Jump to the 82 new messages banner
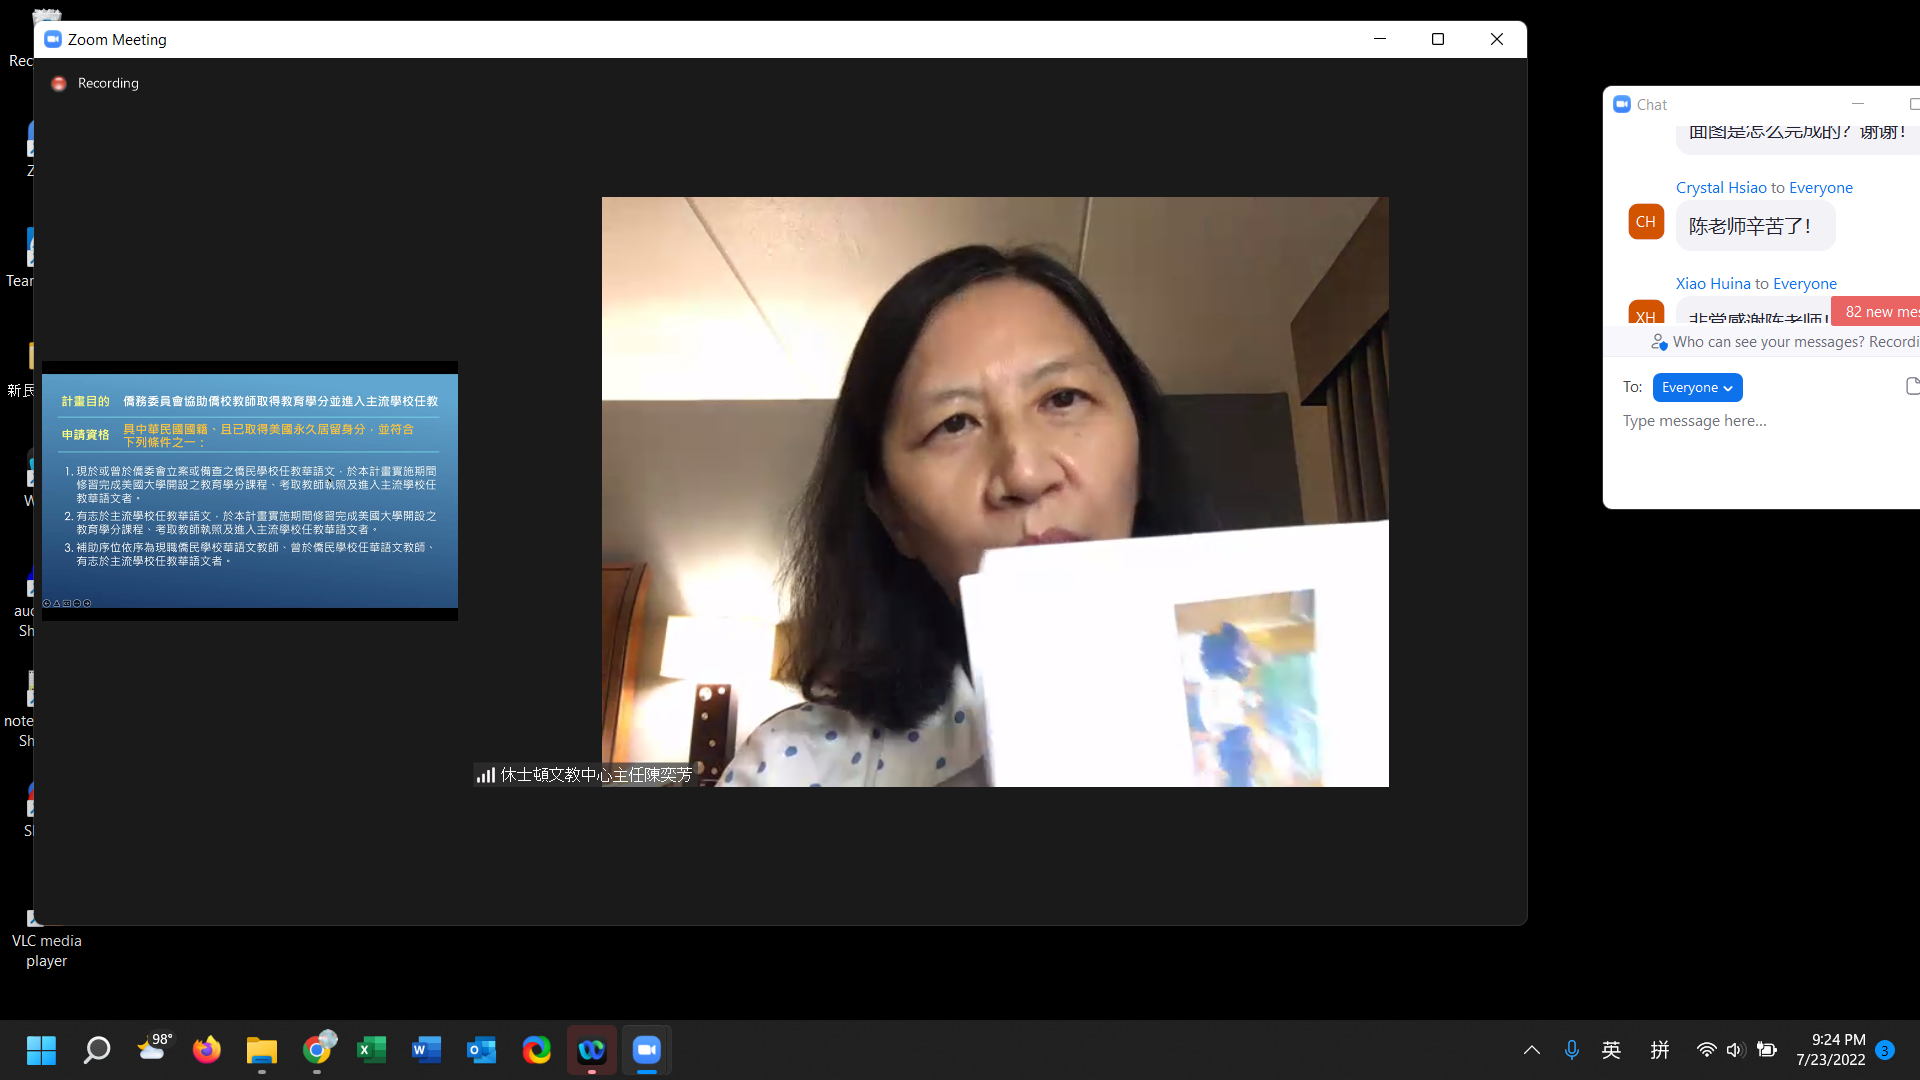1920x1080 pixels. pos(1878,312)
